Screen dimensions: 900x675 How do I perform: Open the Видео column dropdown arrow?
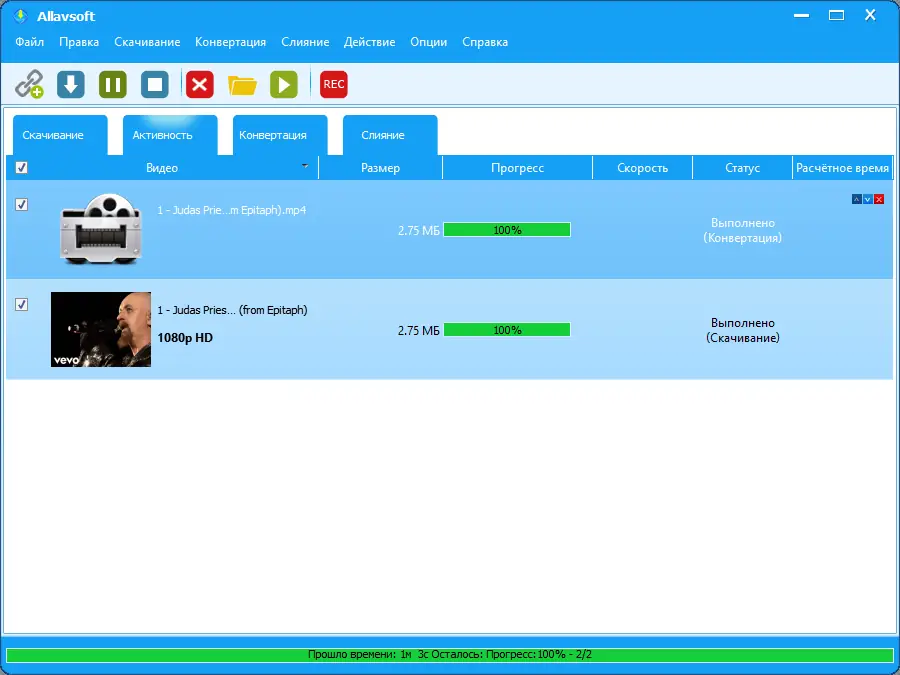coord(305,166)
